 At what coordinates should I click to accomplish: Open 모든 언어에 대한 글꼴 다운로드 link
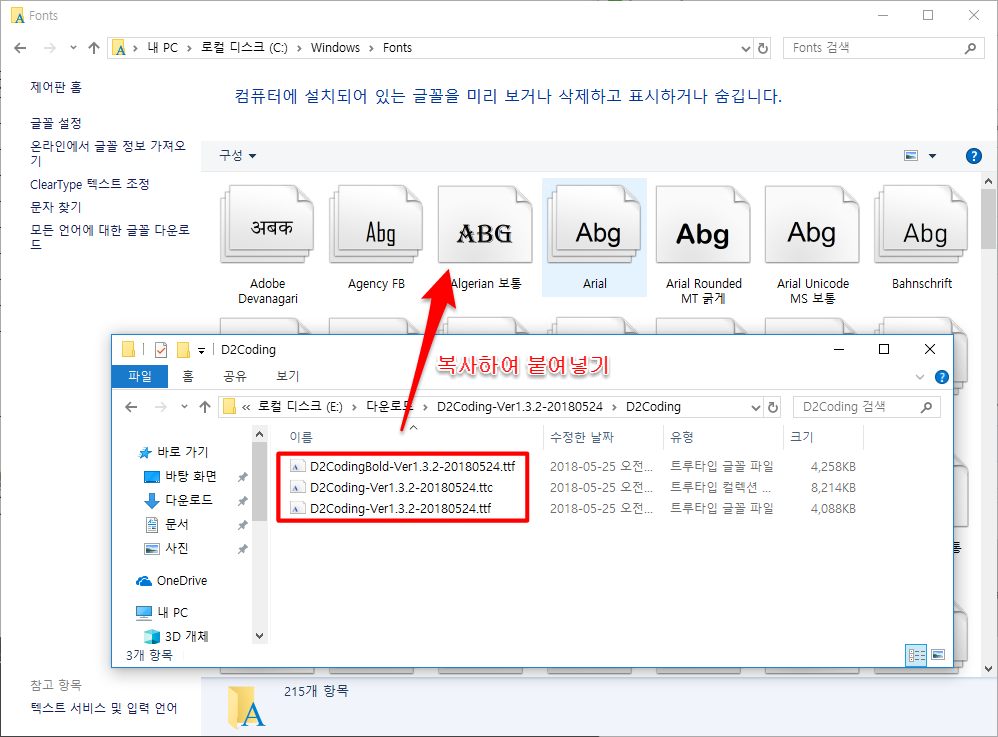(x=110, y=237)
